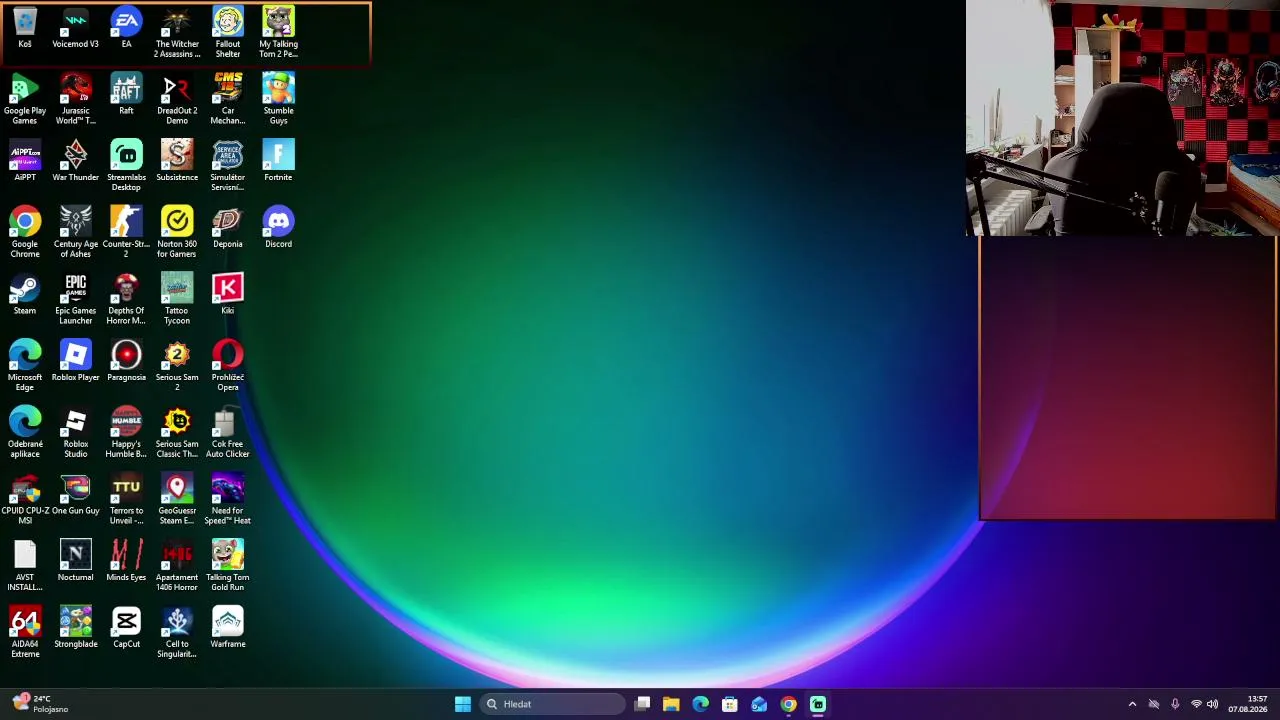
Task: Select the Stumble Guys desktop icon
Action: click(278, 100)
